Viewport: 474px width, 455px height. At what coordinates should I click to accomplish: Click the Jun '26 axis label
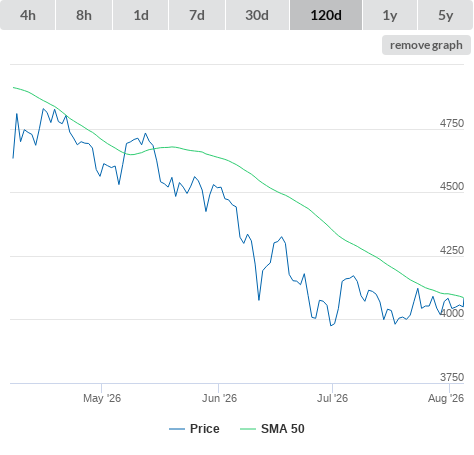coord(219,398)
